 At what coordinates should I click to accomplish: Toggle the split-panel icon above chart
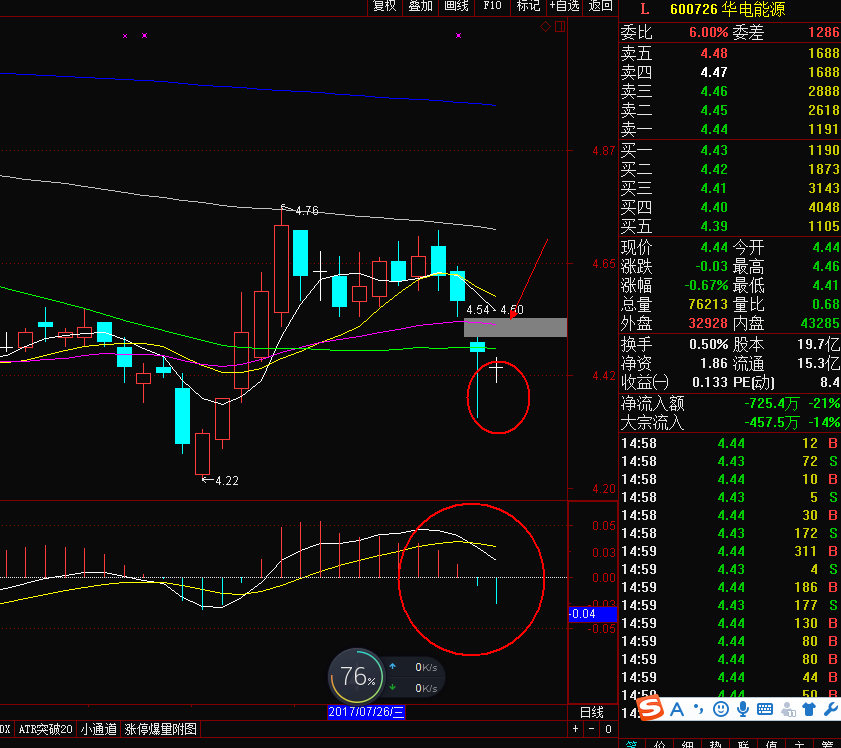click(x=560, y=26)
